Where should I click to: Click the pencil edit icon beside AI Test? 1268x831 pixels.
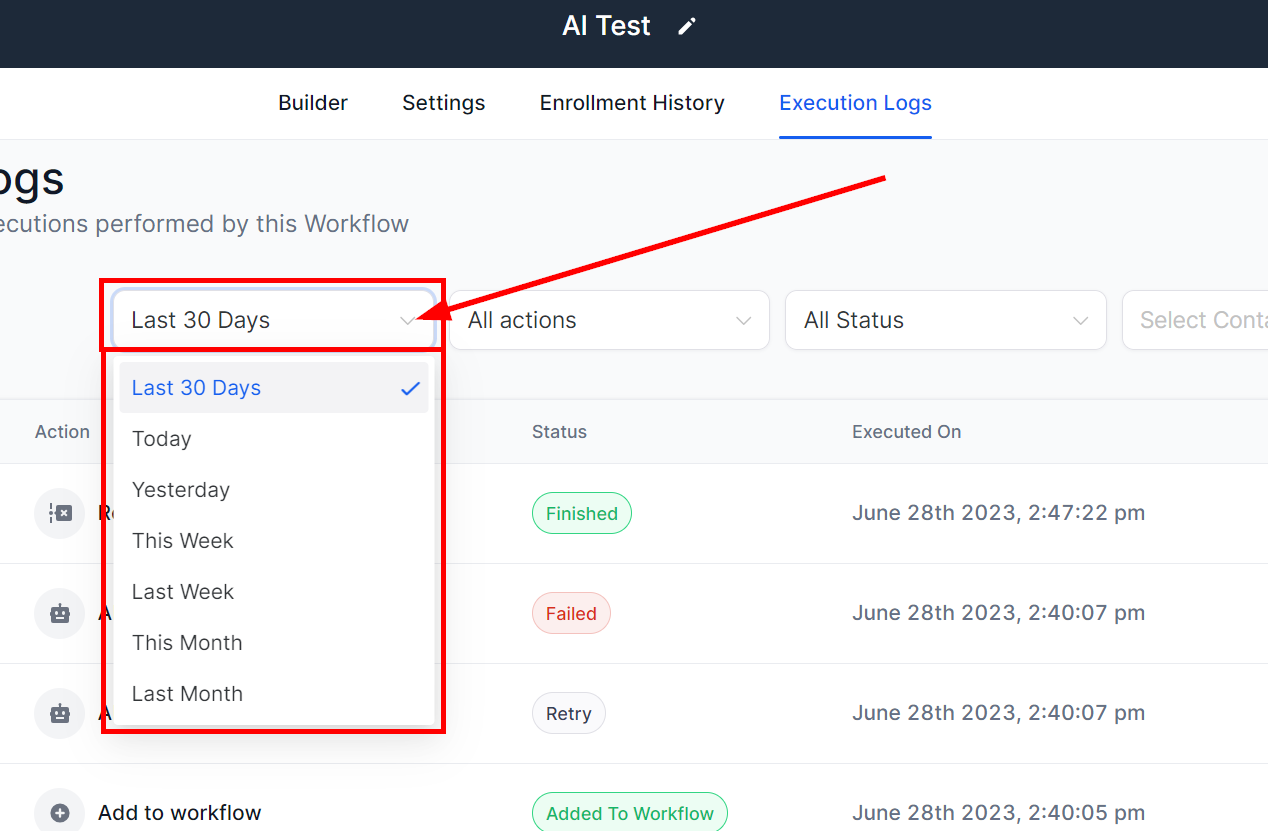pos(686,27)
